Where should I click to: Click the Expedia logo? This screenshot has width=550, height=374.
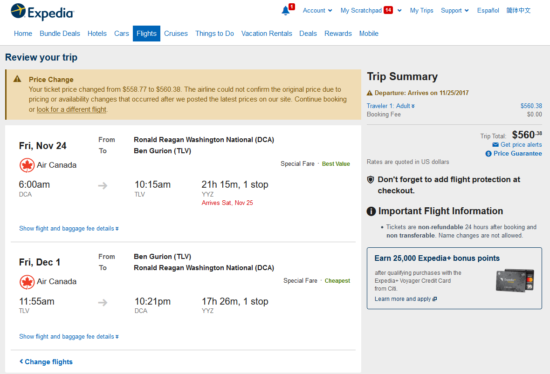click(42, 12)
